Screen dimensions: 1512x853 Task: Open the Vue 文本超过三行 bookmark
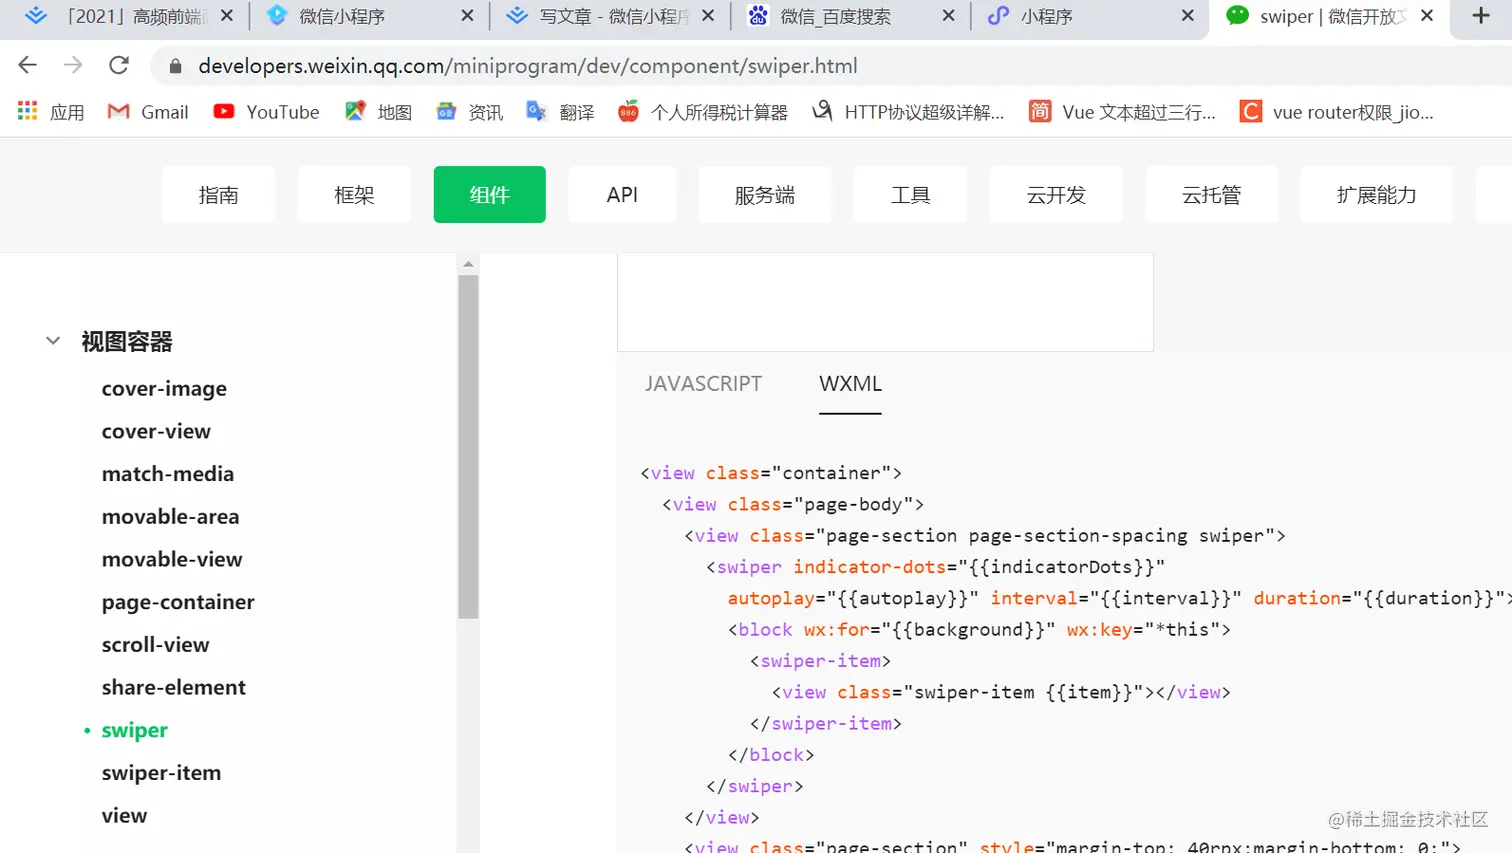(x=1122, y=112)
